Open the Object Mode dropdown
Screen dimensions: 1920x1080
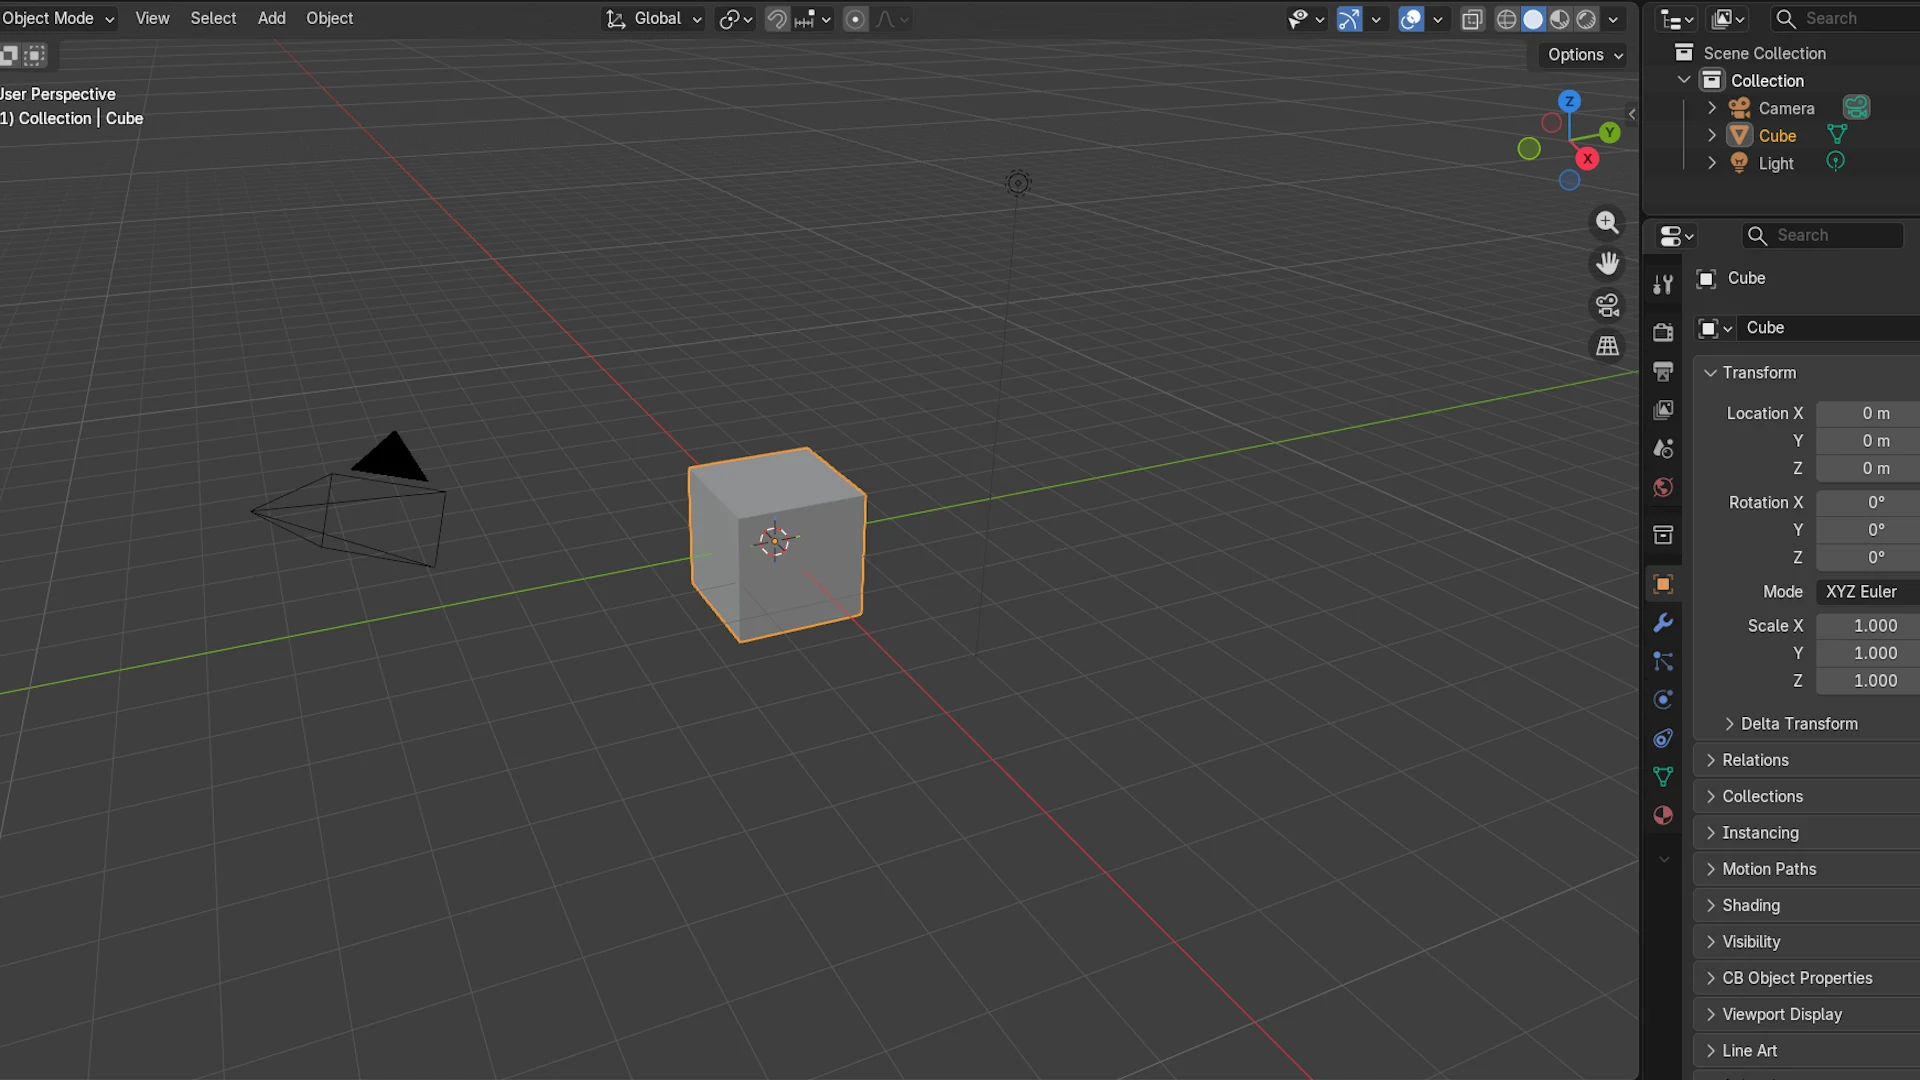pos(57,18)
